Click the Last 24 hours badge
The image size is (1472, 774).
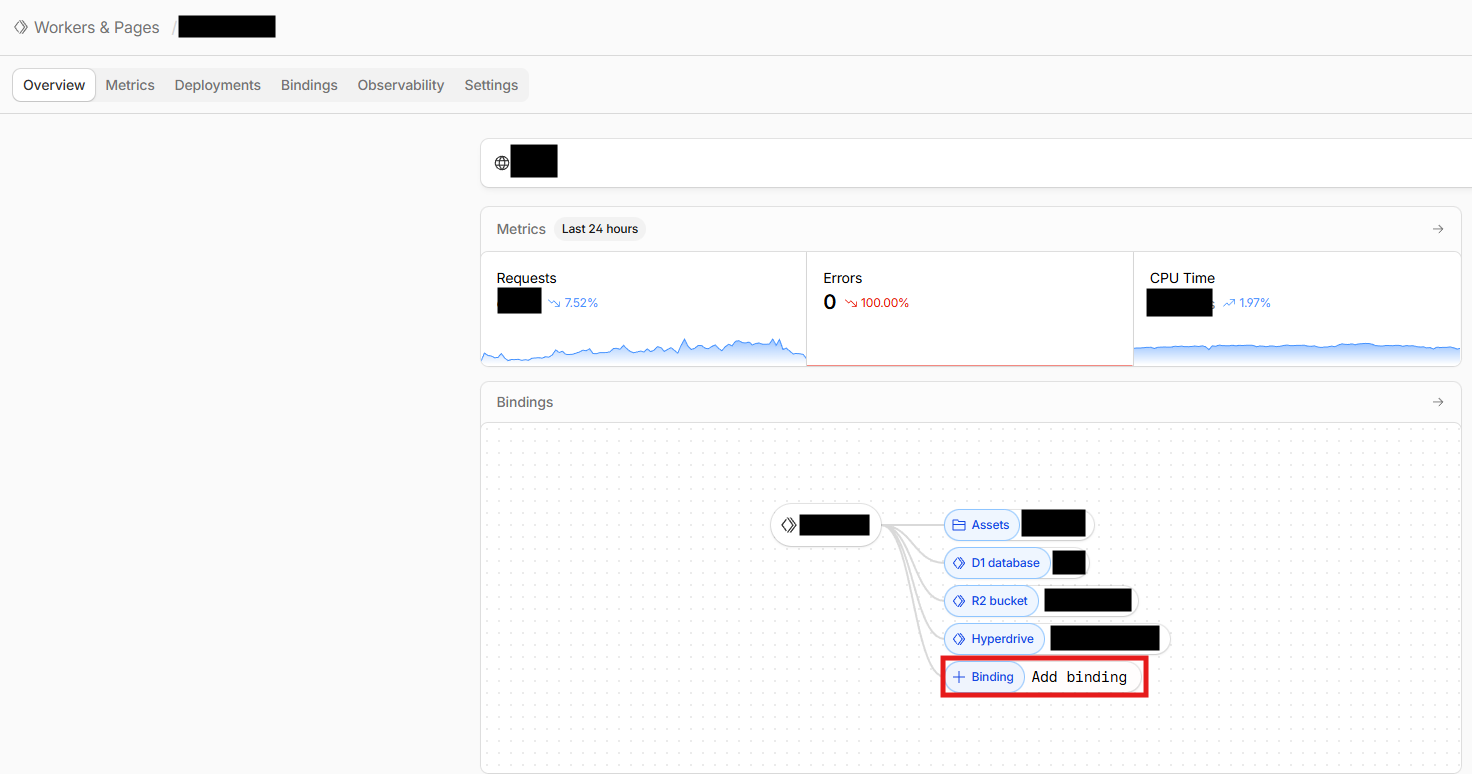click(x=599, y=229)
